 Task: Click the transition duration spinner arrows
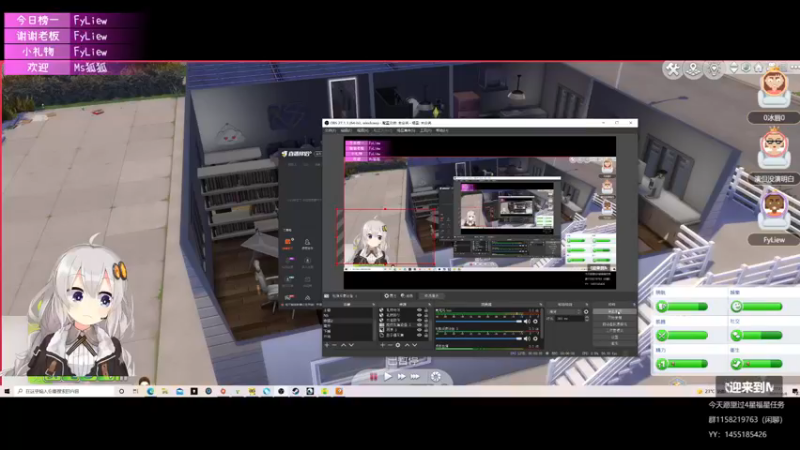587,318
